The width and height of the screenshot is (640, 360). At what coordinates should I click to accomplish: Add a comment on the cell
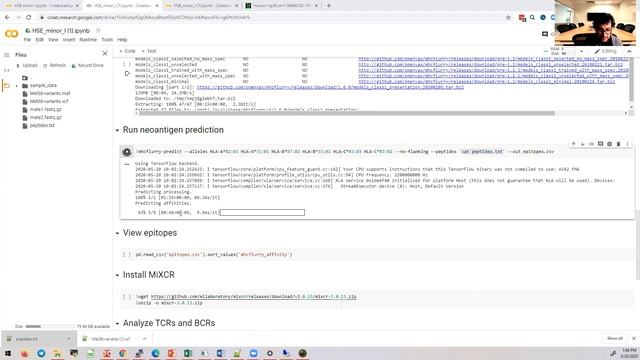pos(600,144)
